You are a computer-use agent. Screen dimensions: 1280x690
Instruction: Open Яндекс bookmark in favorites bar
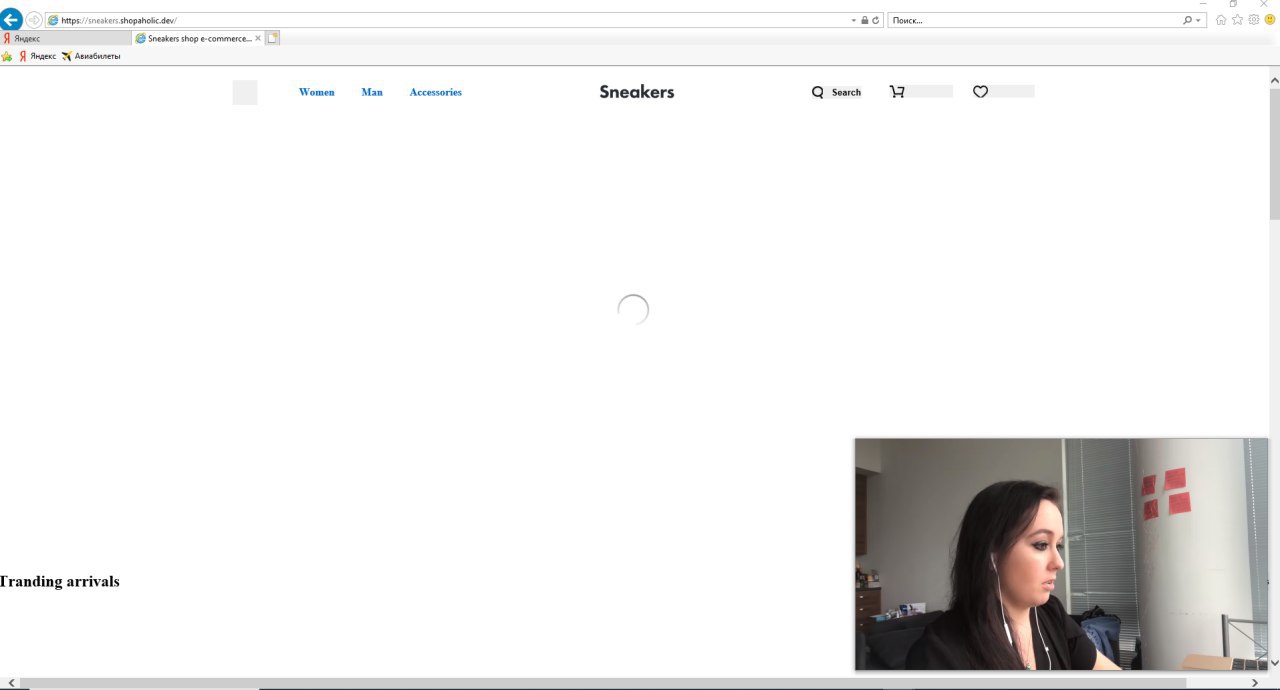(x=38, y=56)
